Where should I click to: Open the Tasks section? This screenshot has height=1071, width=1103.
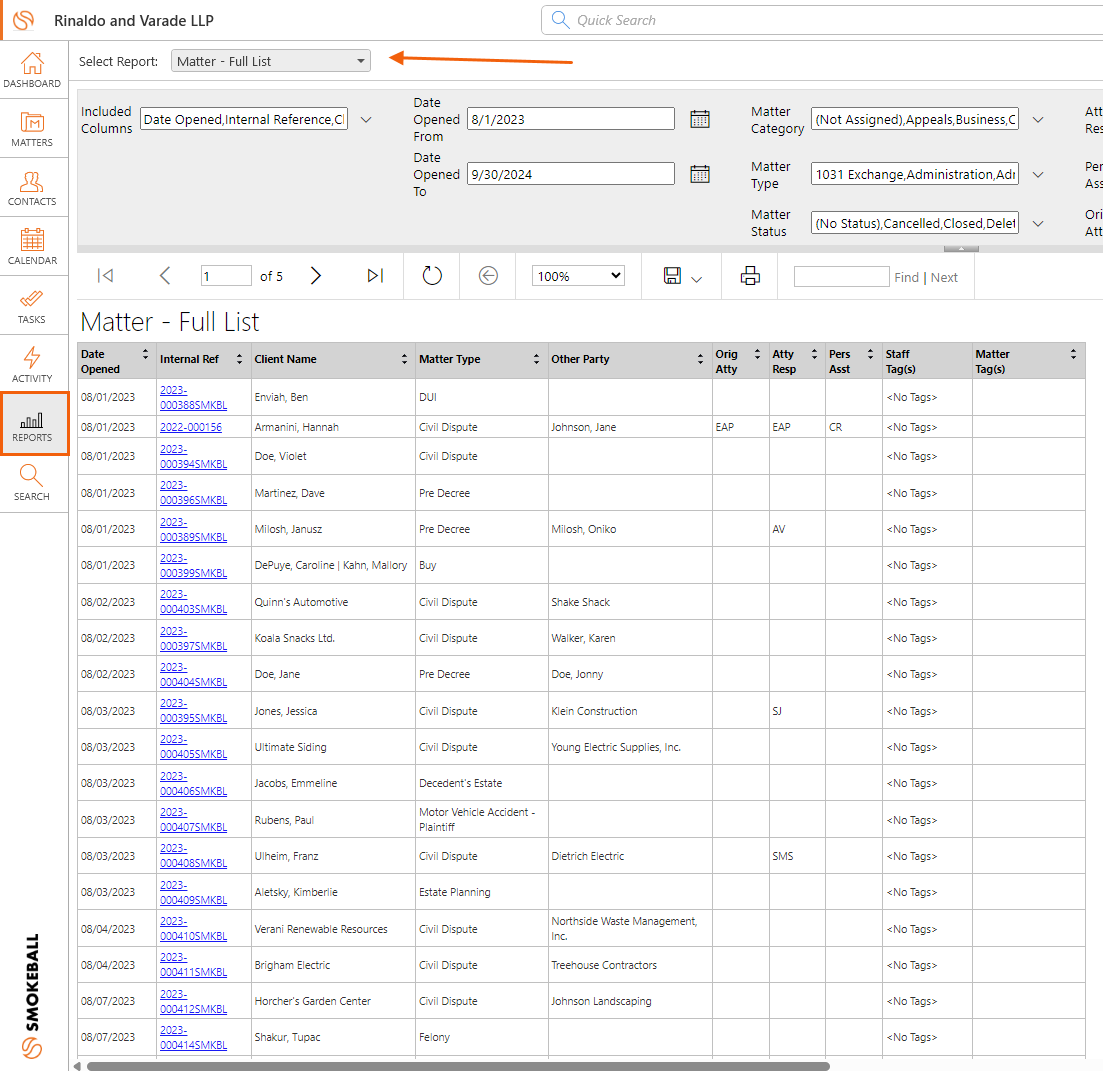[32, 306]
